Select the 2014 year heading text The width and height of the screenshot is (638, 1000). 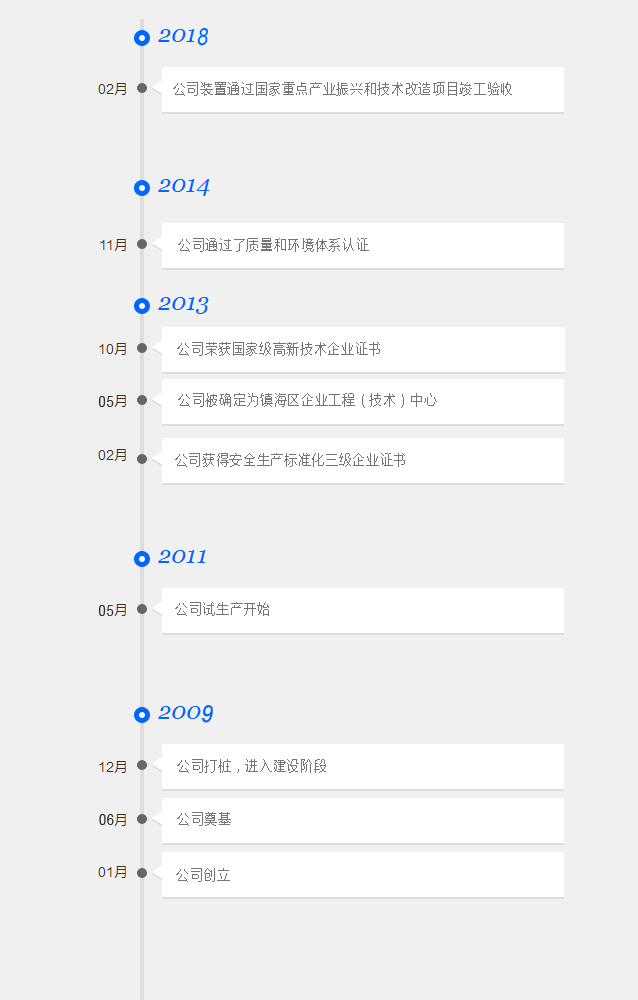184,186
